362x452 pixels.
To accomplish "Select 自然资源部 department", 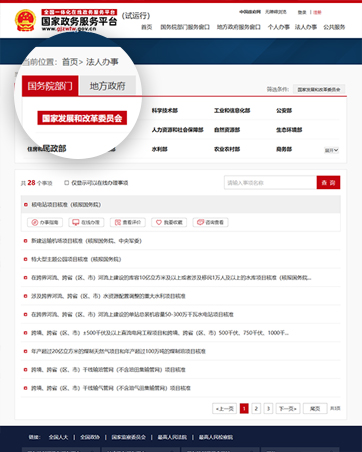I will [x=227, y=130].
